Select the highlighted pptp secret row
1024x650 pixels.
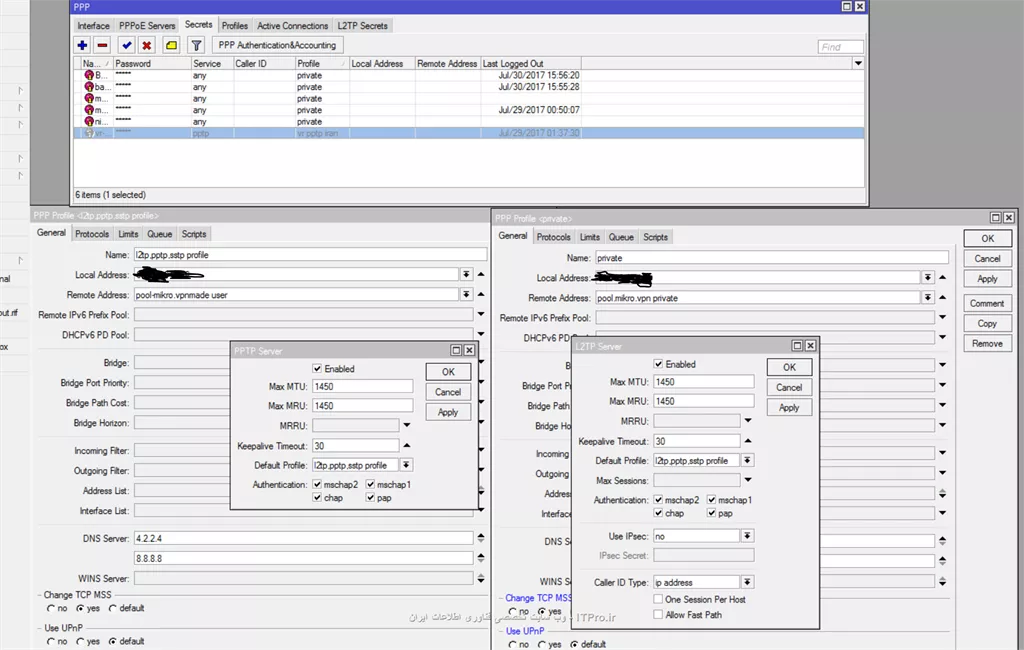[x=469, y=133]
